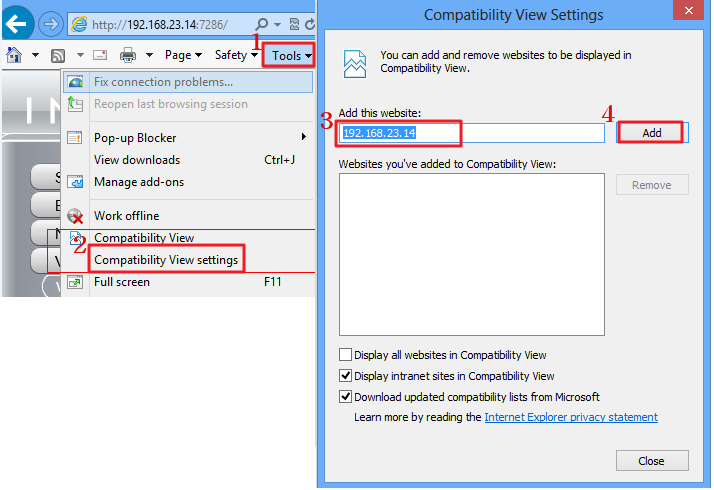Select Reopen last browsing session
714x490 pixels.
[x=188, y=104]
